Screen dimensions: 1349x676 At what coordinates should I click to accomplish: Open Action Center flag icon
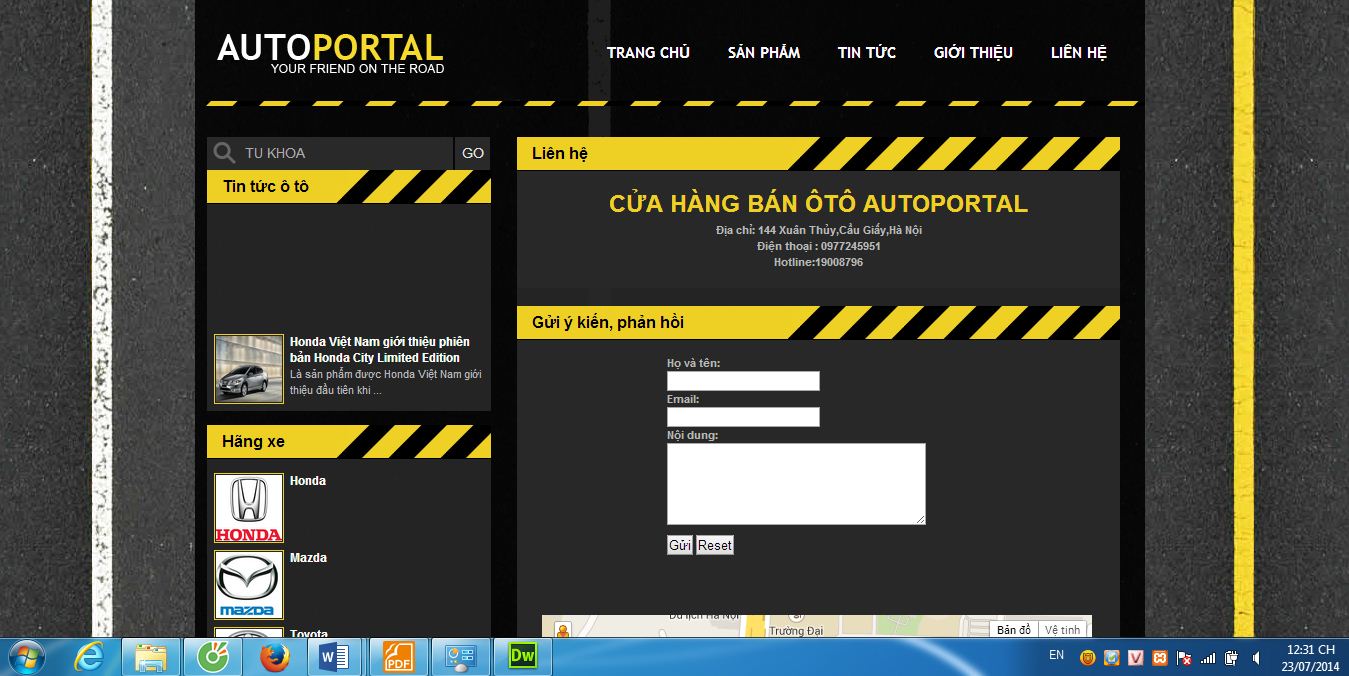click(x=1184, y=658)
